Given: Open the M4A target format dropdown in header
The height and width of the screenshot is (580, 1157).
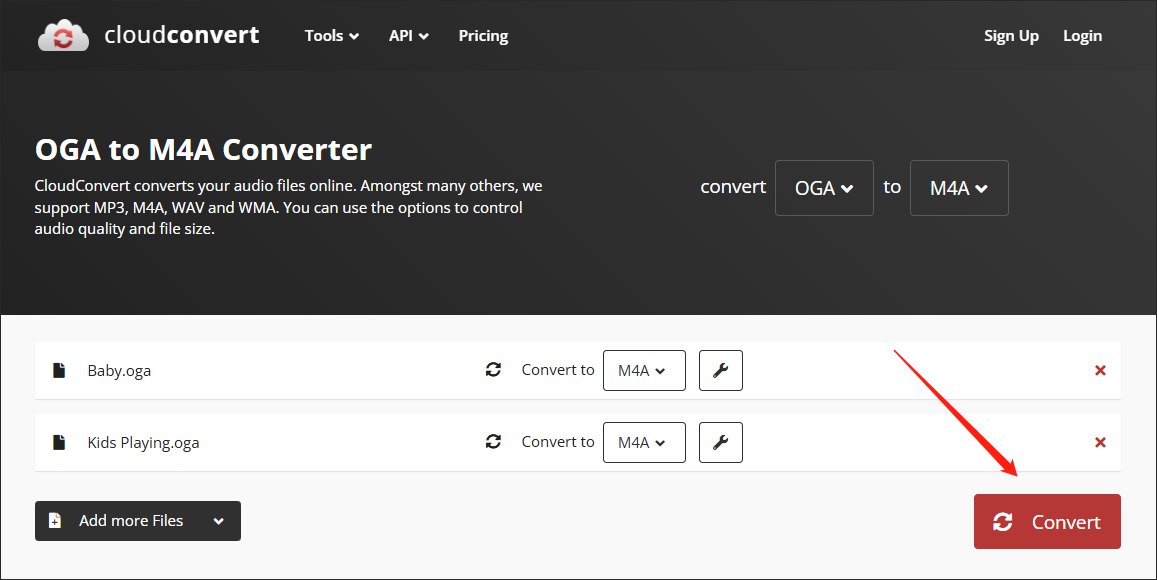Looking at the screenshot, I should [959, 188].
